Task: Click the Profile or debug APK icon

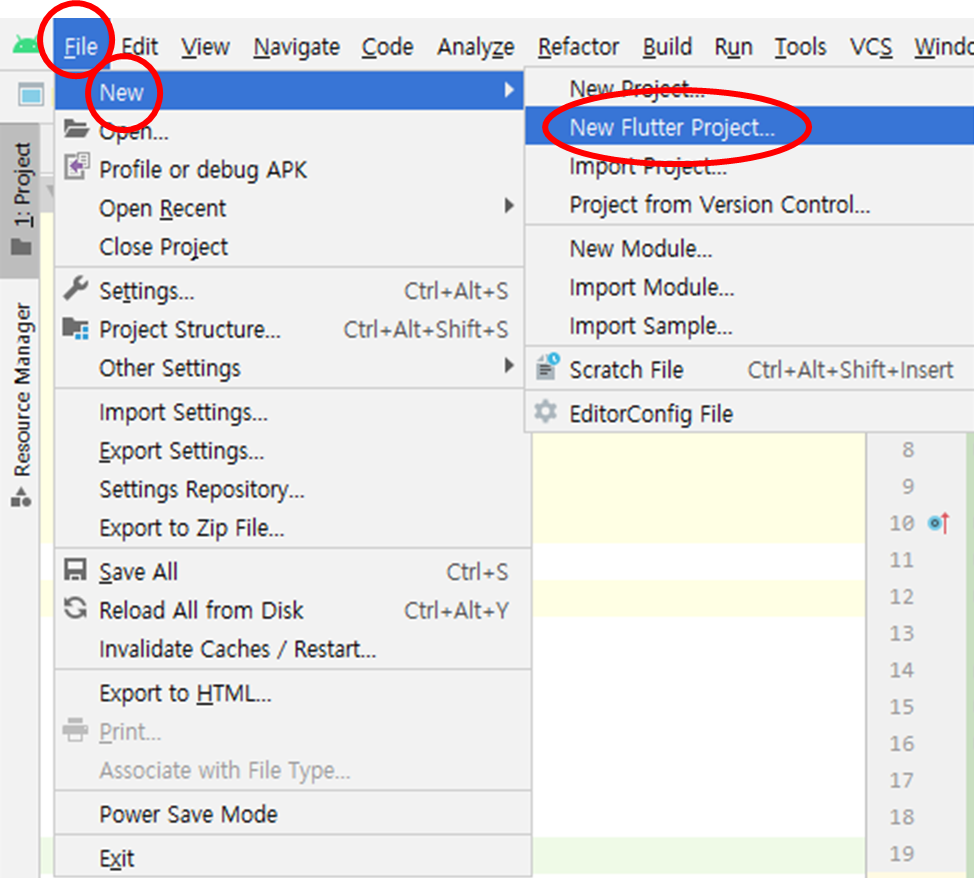Action: 76,167
